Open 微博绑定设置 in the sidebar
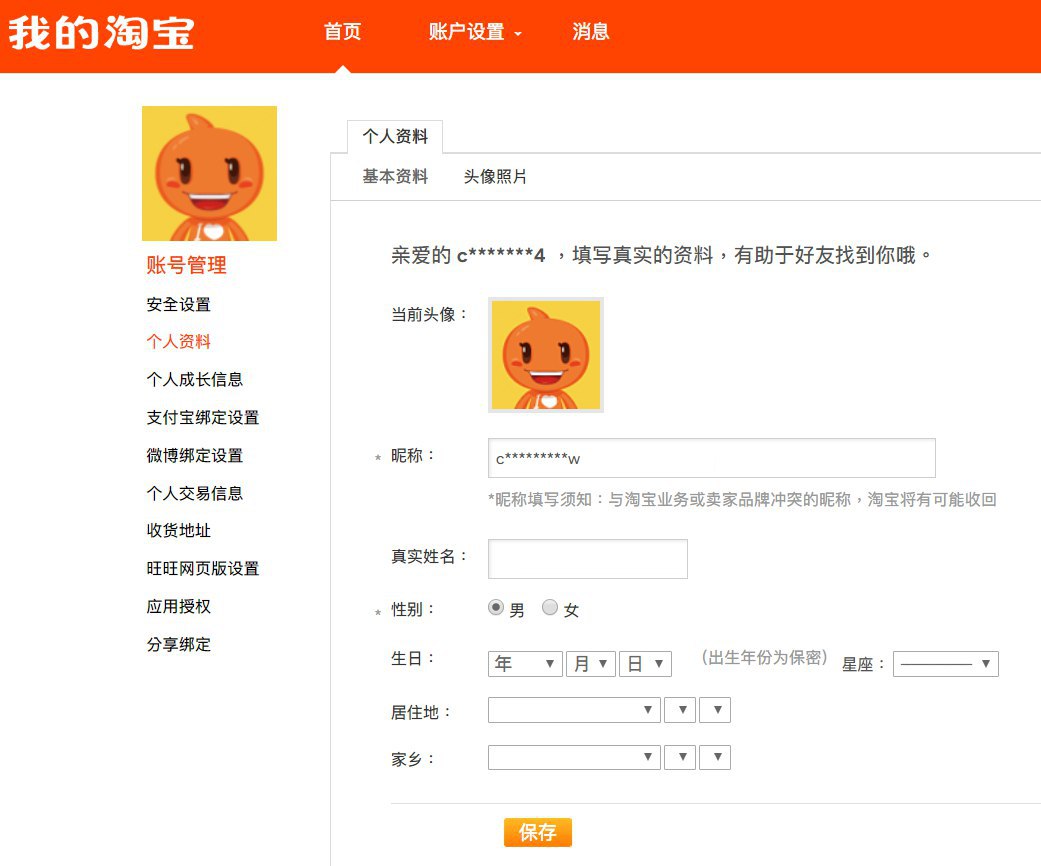 (x=195, y=456)
